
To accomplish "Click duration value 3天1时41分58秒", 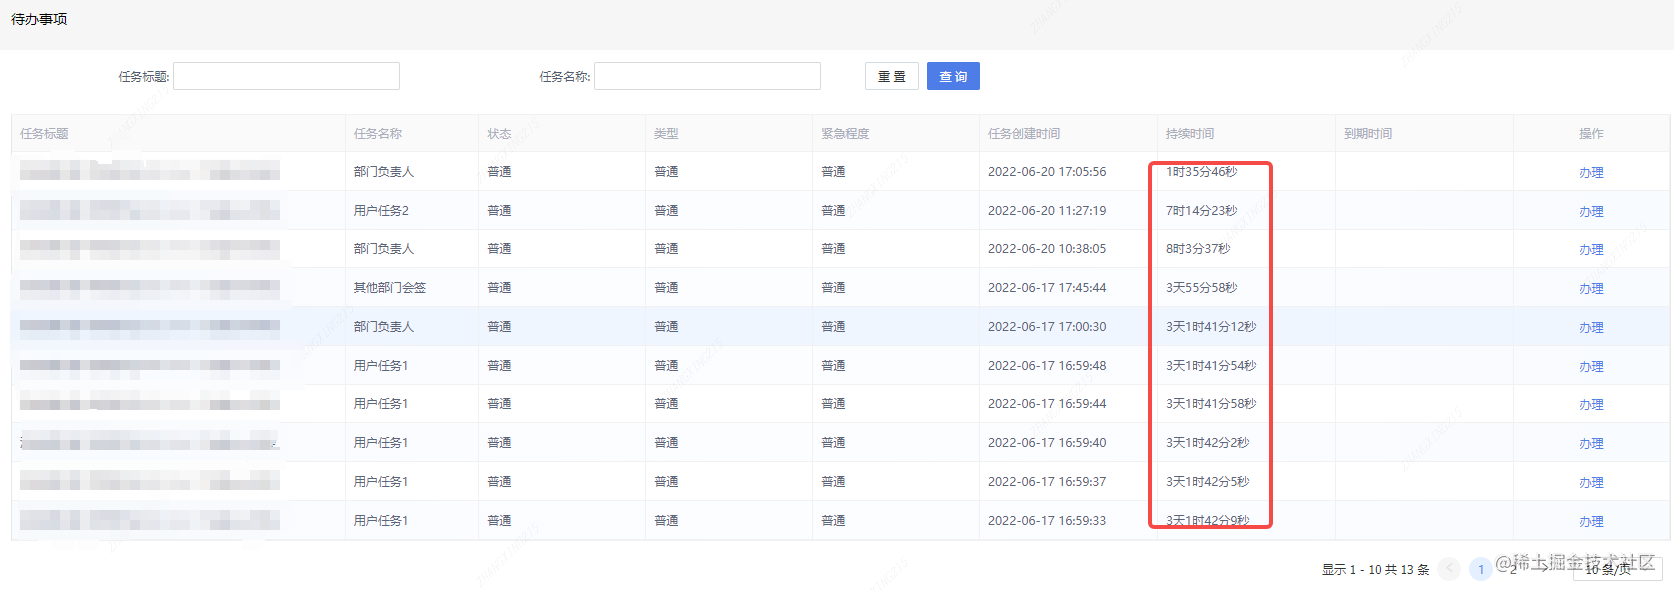I will [1211, 403].
